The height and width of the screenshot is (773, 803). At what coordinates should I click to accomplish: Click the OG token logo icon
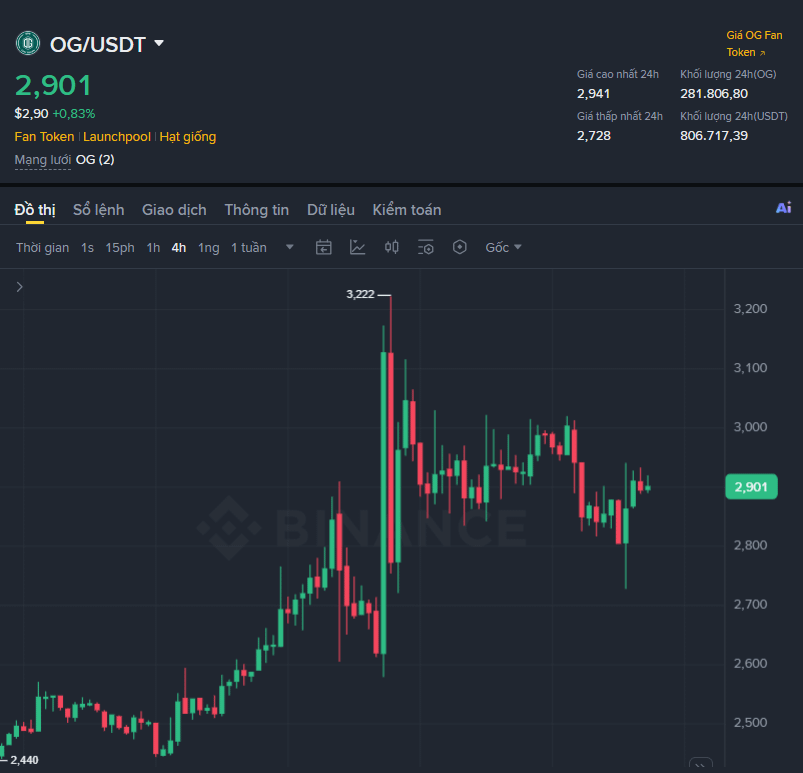[28, 43]
